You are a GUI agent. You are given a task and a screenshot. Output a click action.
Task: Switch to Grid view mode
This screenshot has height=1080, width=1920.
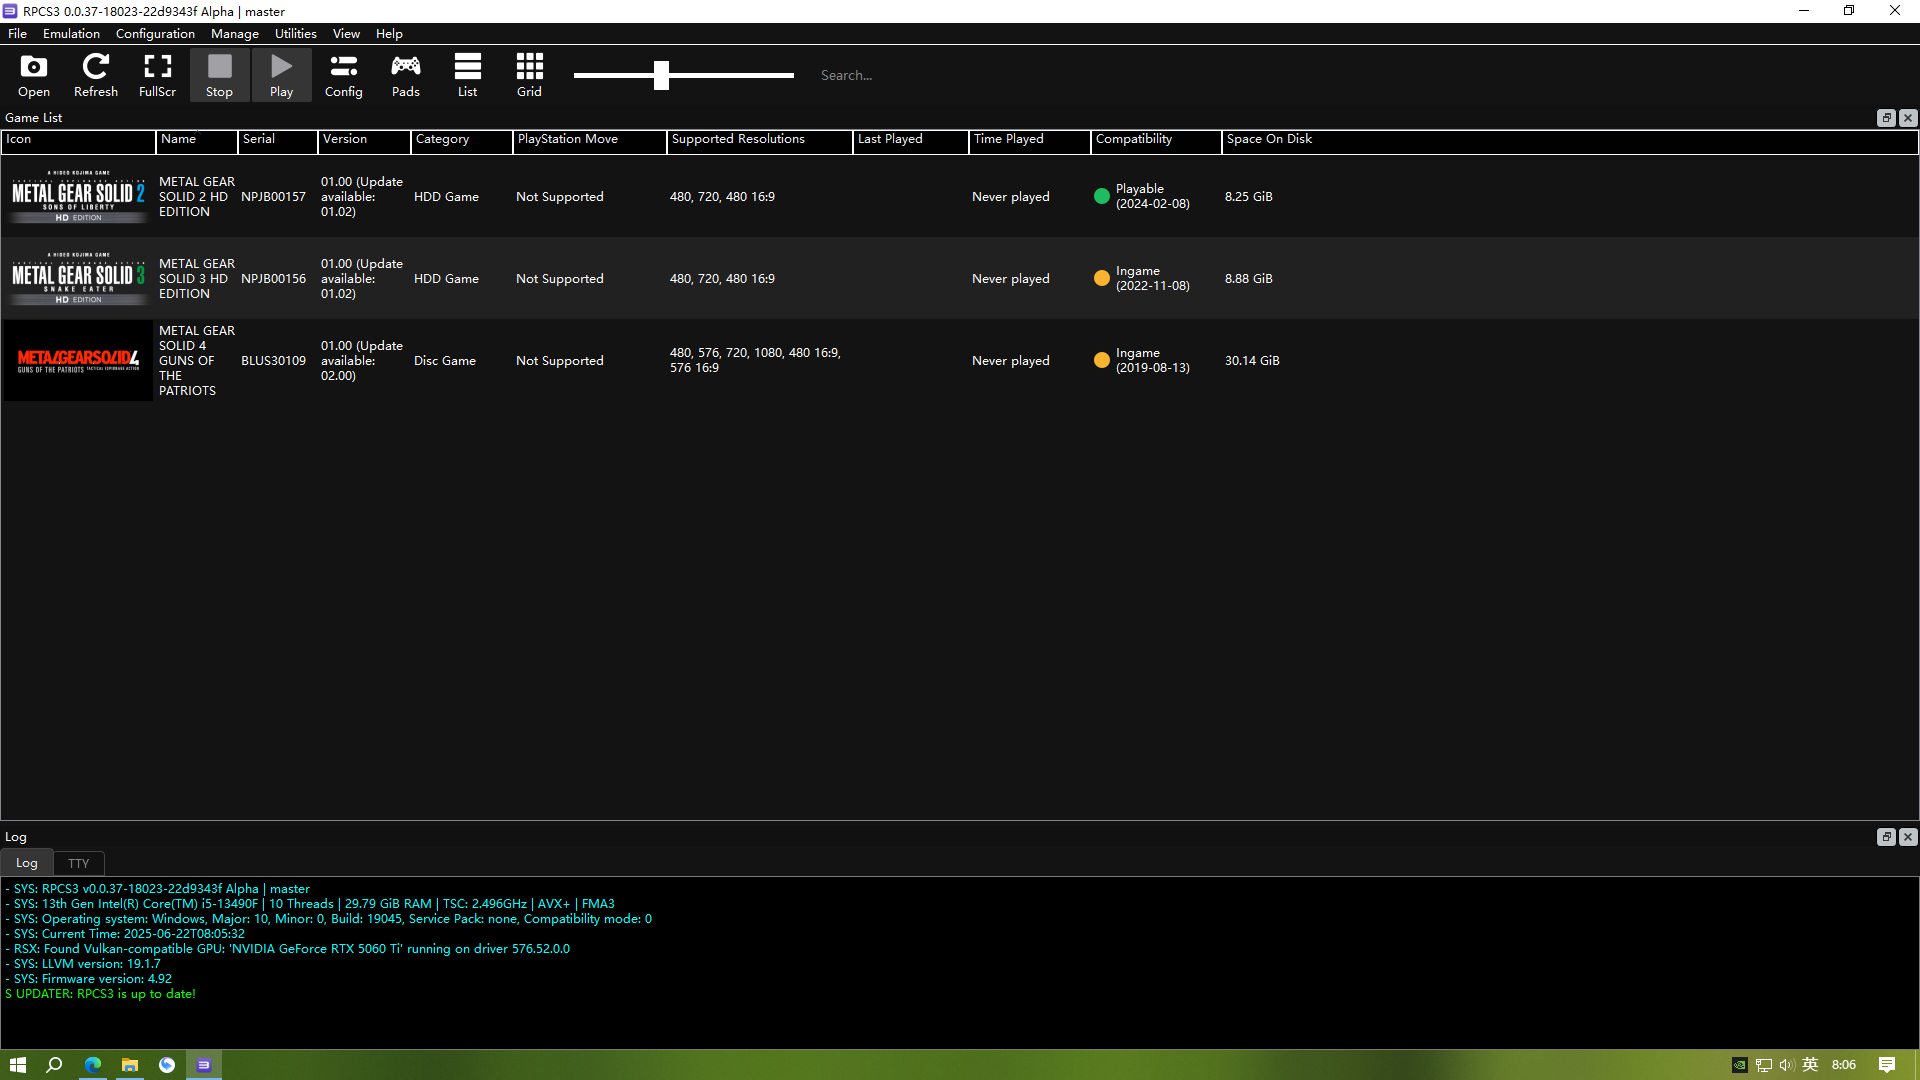click(x=529, y=75)
